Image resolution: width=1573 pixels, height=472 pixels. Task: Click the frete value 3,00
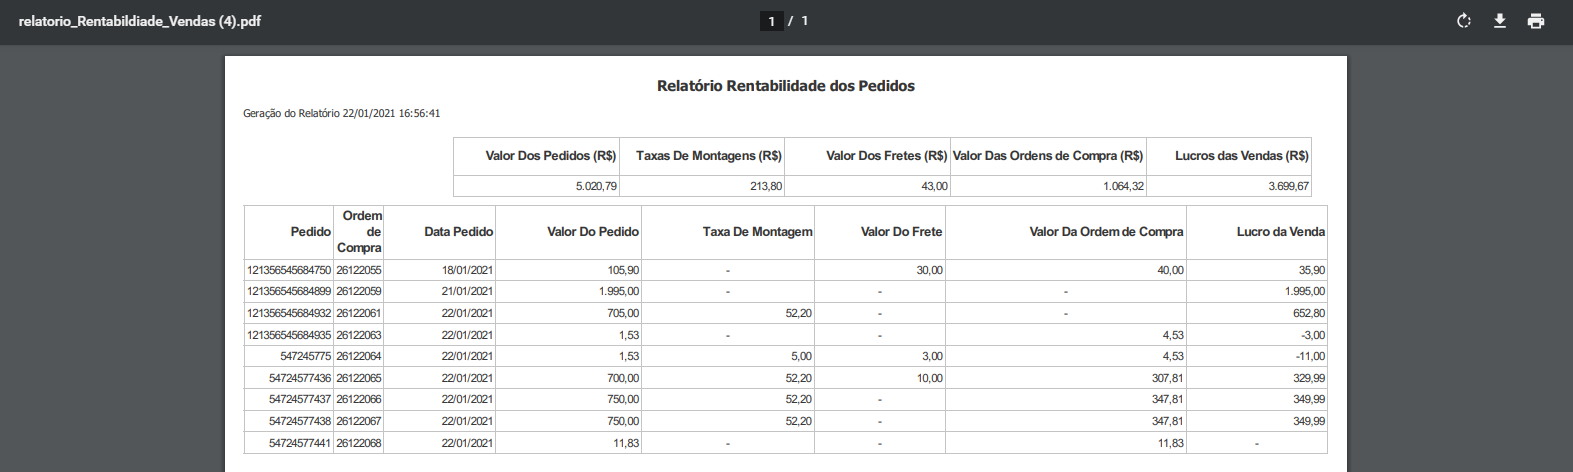932,356
